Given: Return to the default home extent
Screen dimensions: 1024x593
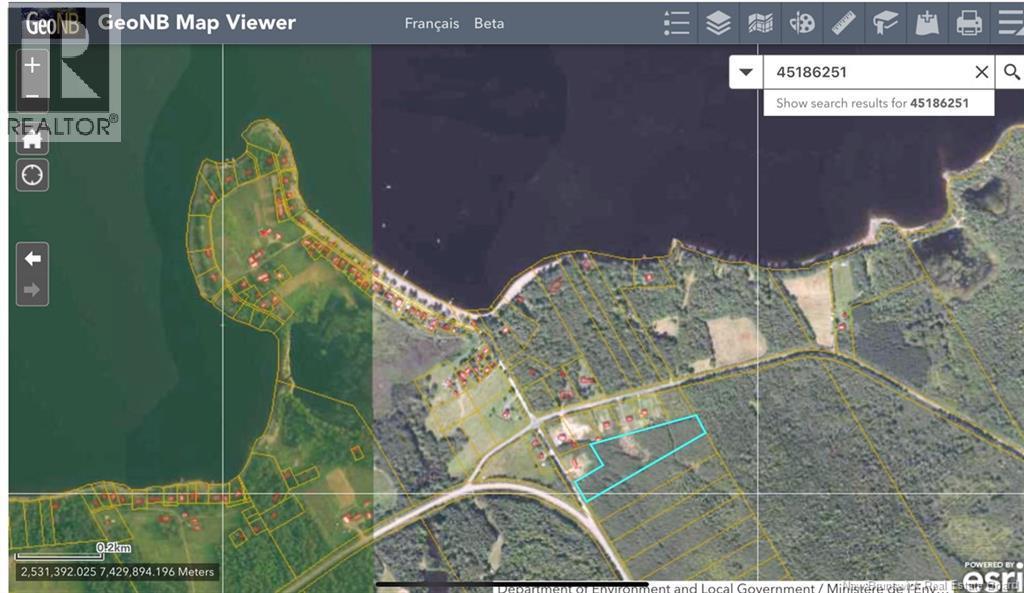Looking at the screenshot, I should coord(32,139).
